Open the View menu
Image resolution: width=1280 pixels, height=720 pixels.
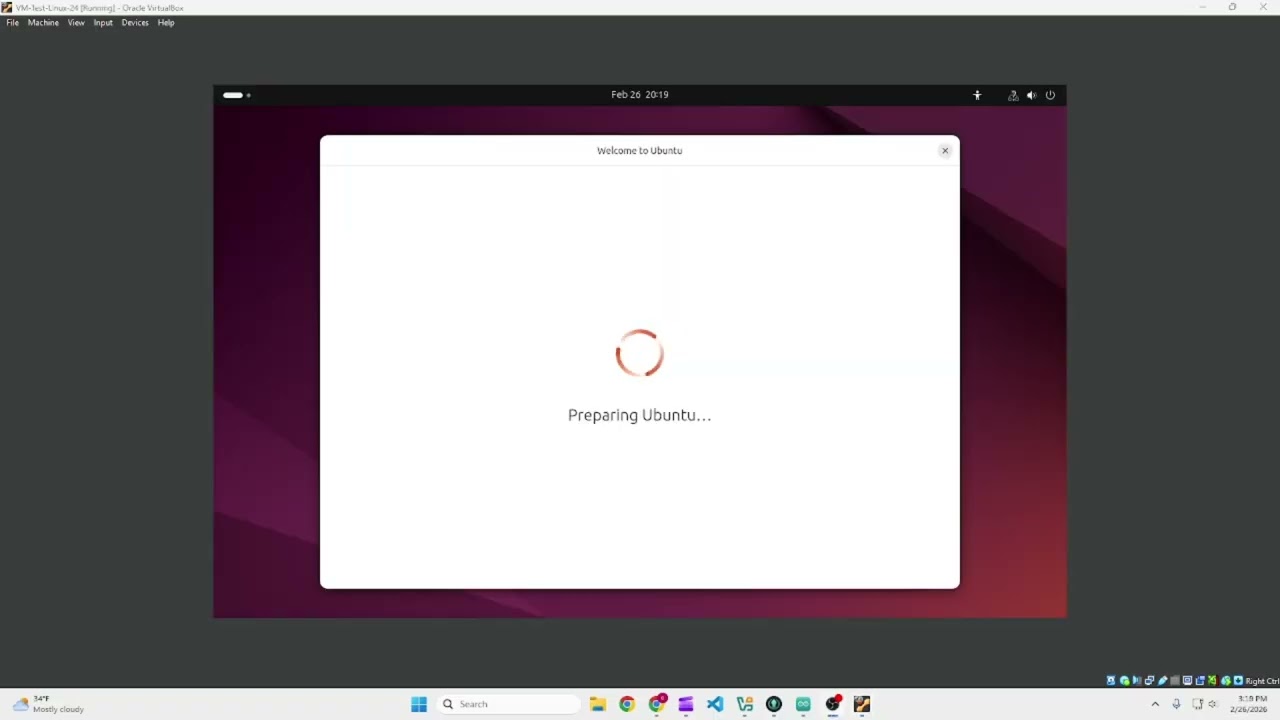point(76,22)
